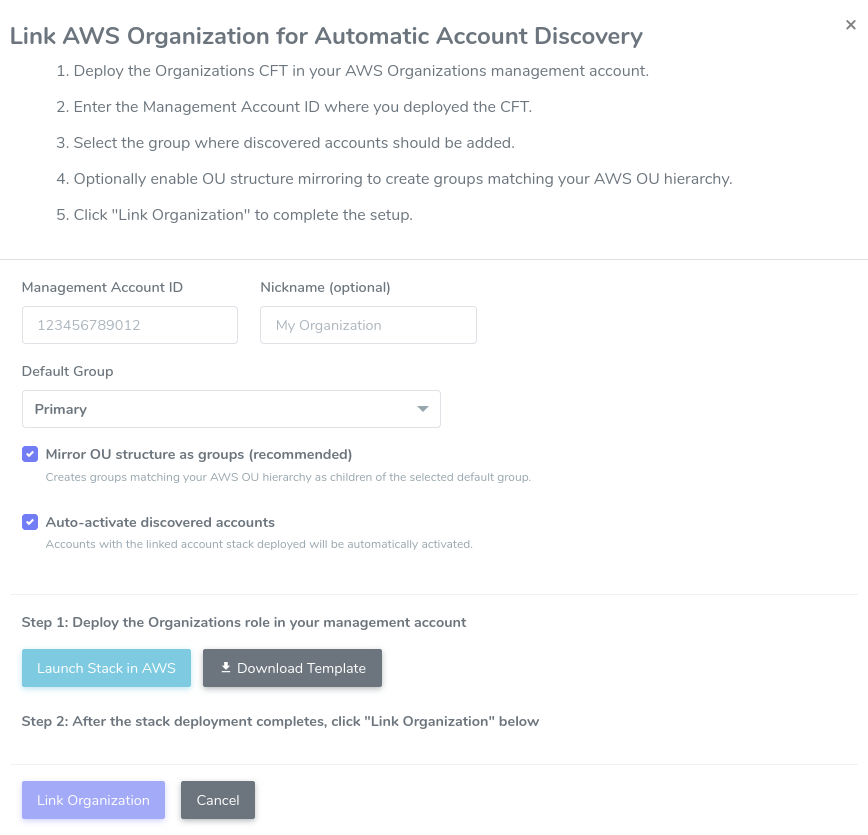Launch Stack in AWS

point(106,668)
